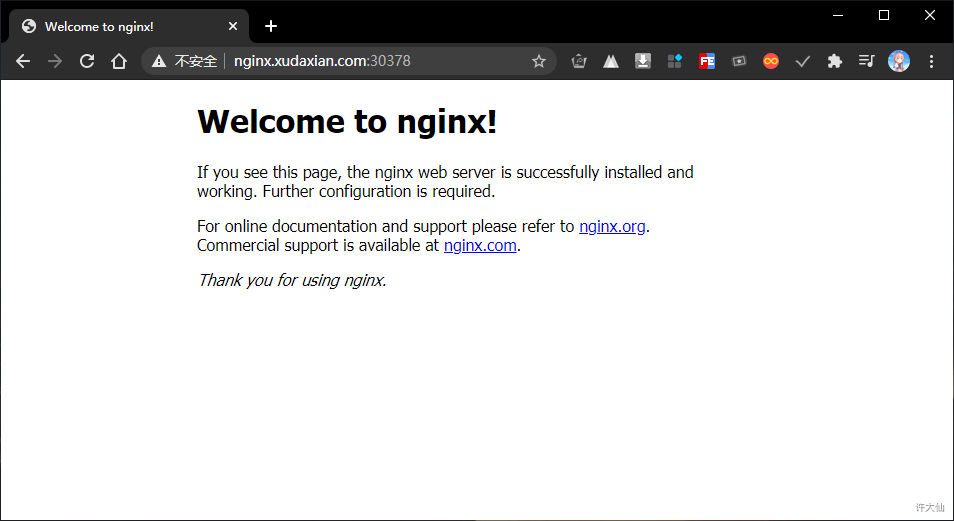Click the blue squares extension icon
The height and width of the screenshot is (521, 954).
[x=675, y=61]
